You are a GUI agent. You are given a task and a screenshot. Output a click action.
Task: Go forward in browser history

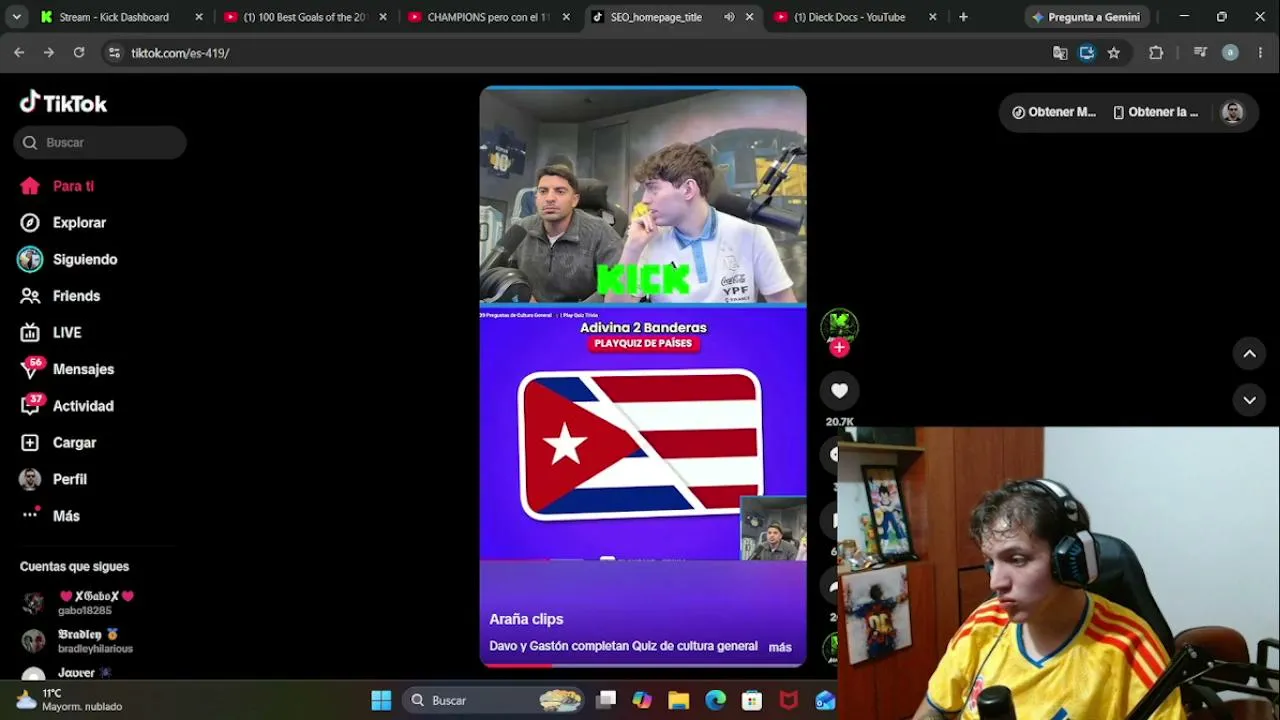[x=49, y=53]
